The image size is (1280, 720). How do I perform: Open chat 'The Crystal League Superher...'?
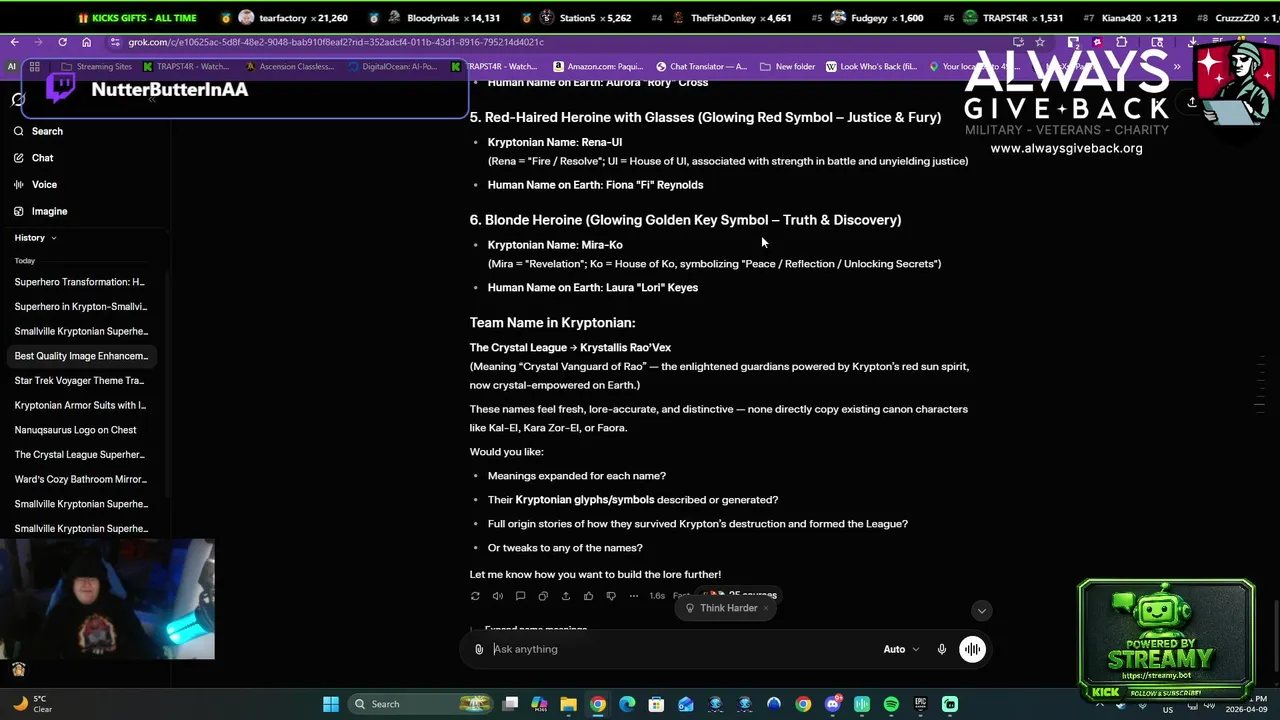click(80, 455)
